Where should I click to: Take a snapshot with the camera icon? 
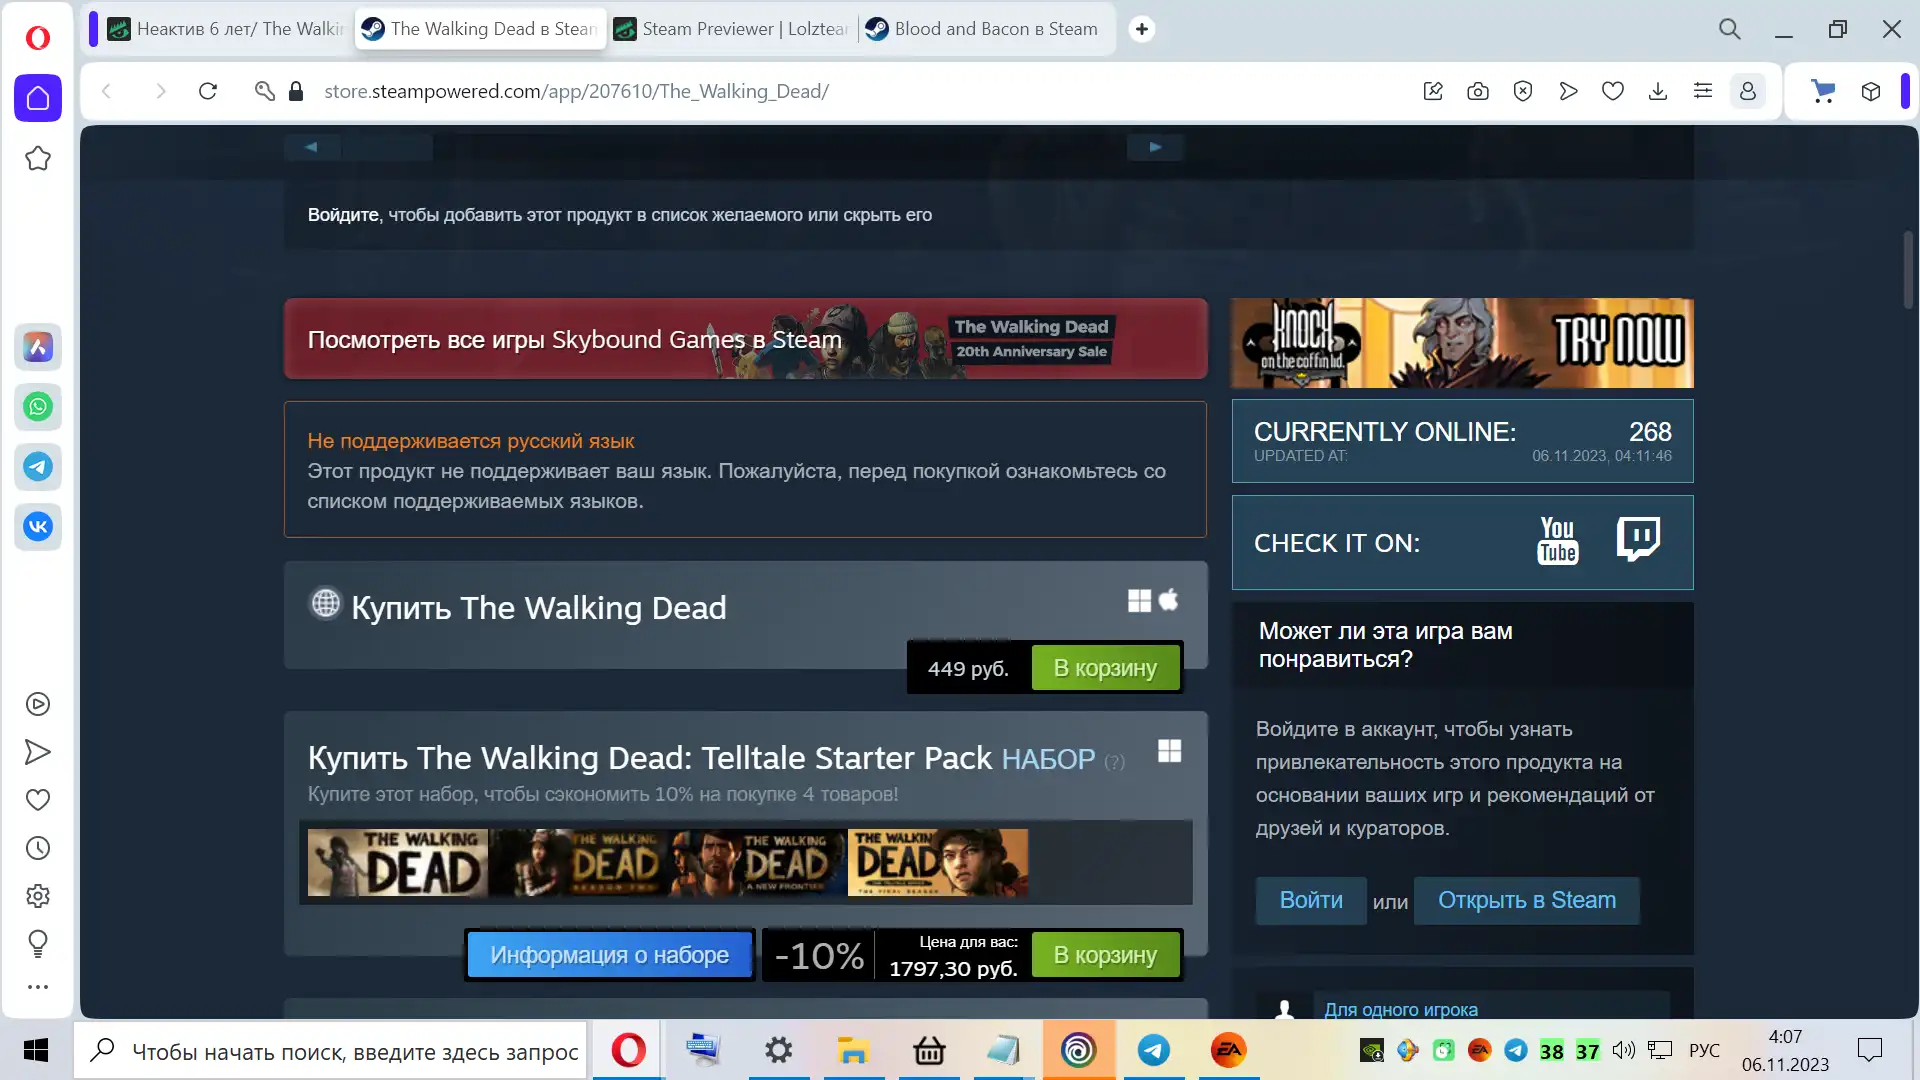click(1478, 91)
